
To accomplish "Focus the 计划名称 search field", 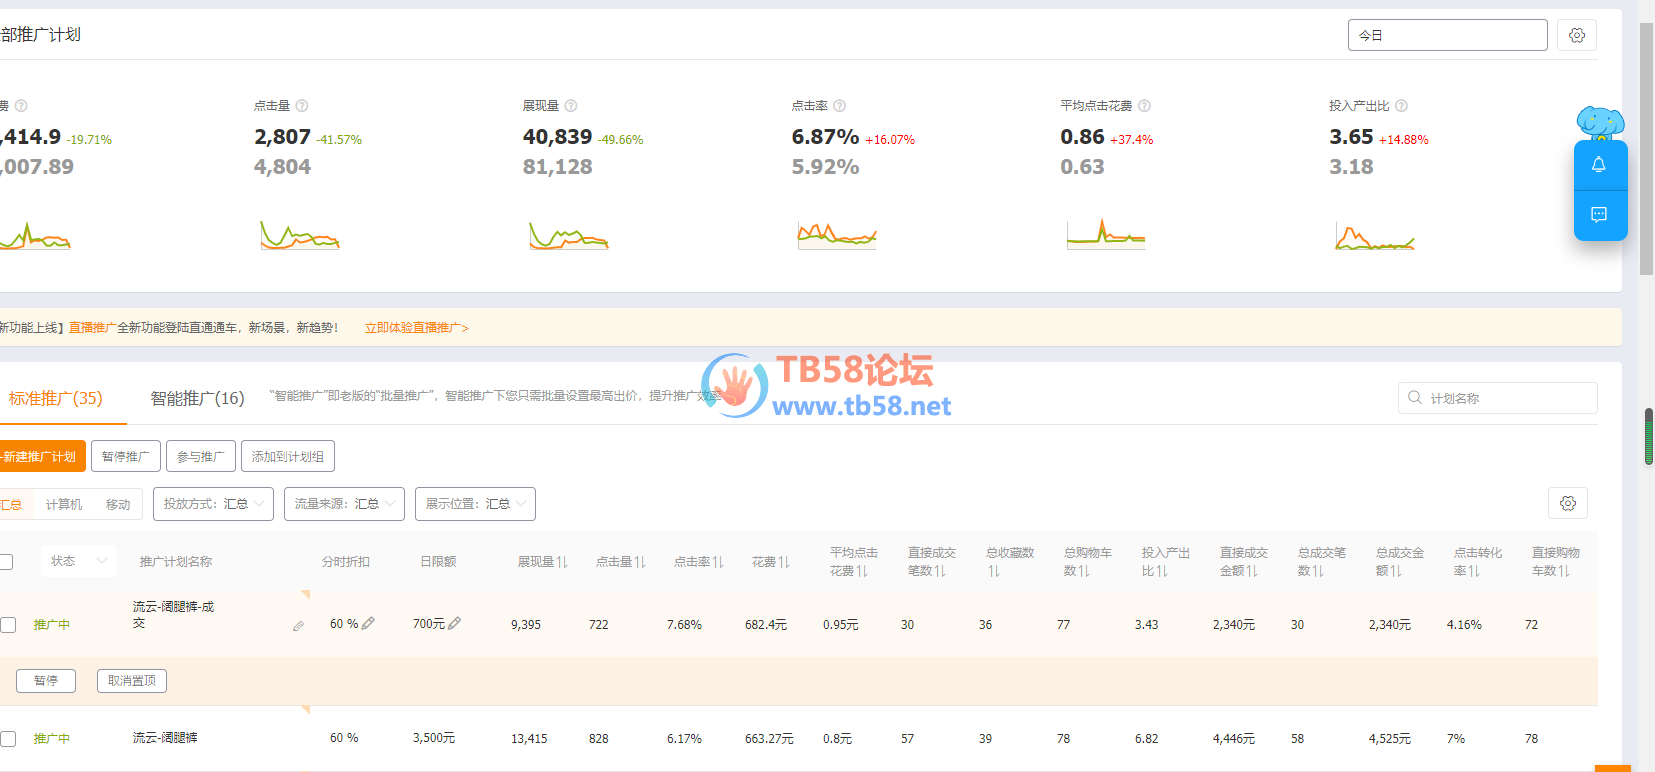I will (1498, 398).
